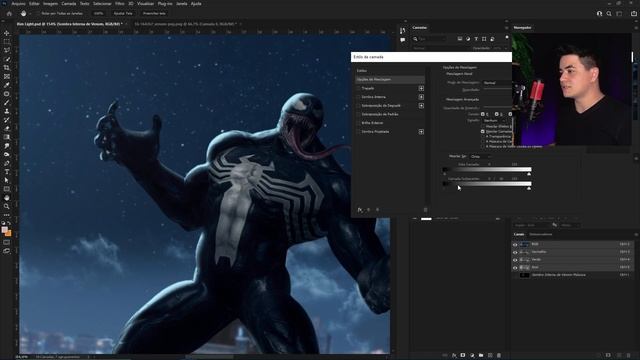Open the Filtro menu

point(120,4)
